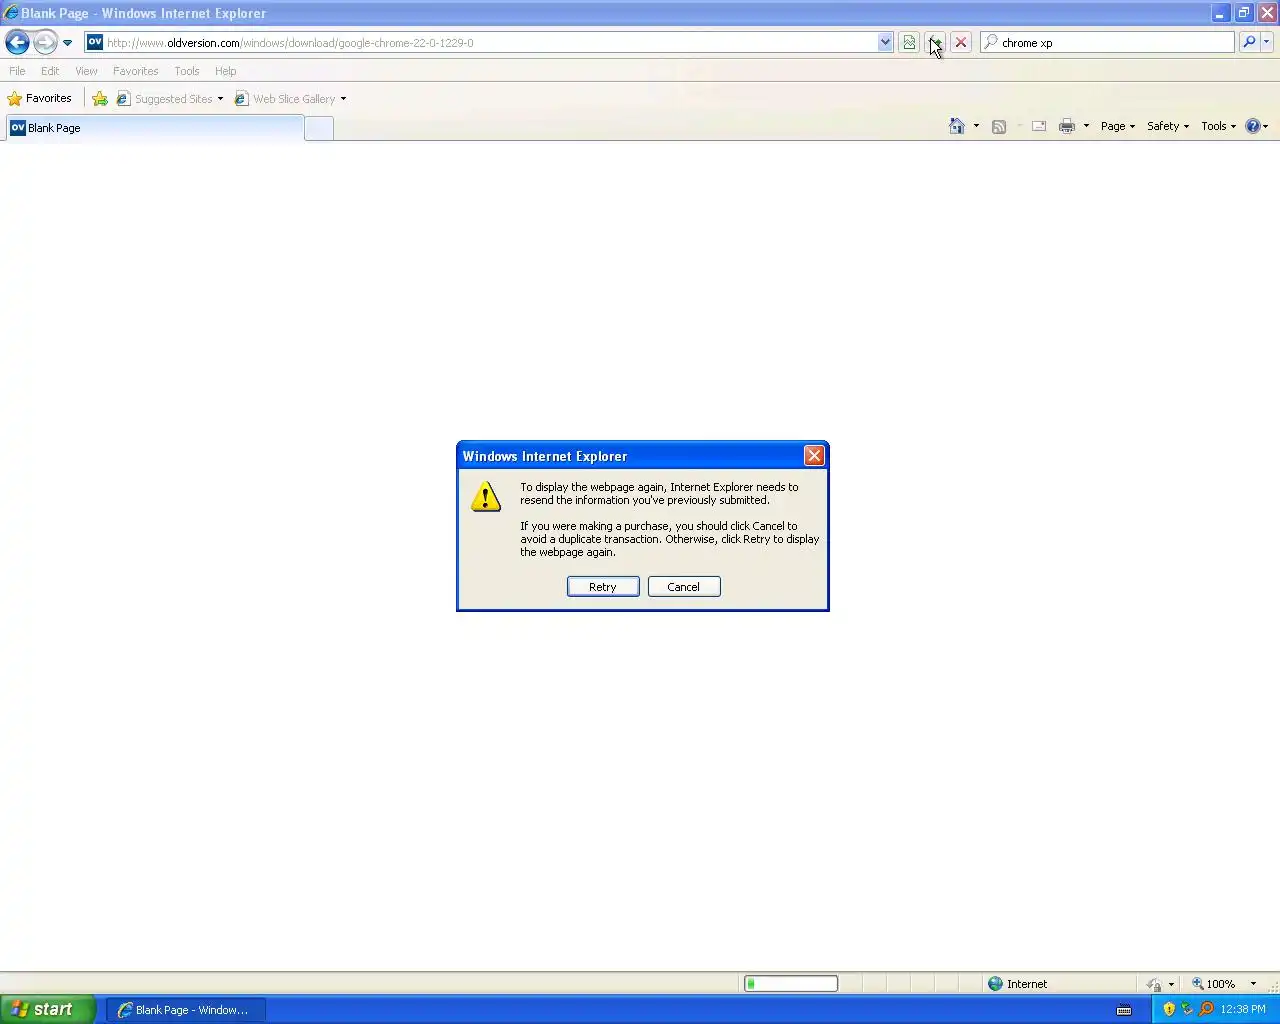The height and width of the screenshot is (1024, 1280).
Task: Expand the Print options dropdown arrow
Action: click(x=1086, y=126)
